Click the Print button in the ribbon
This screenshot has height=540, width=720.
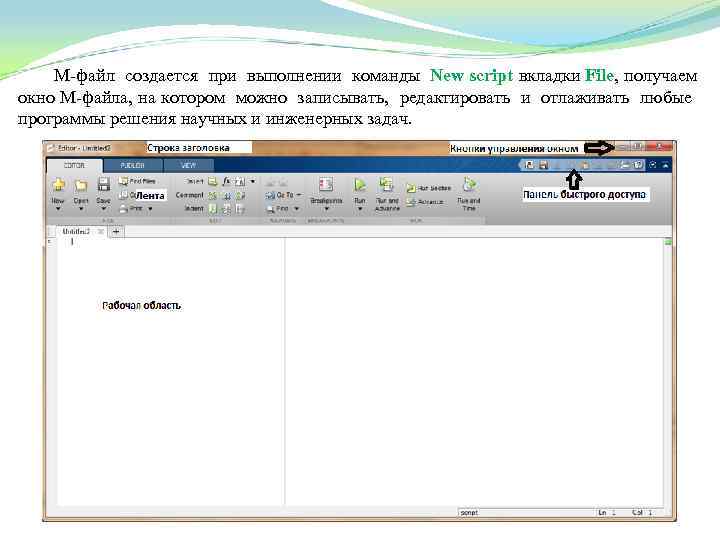(x=131, y=208)
